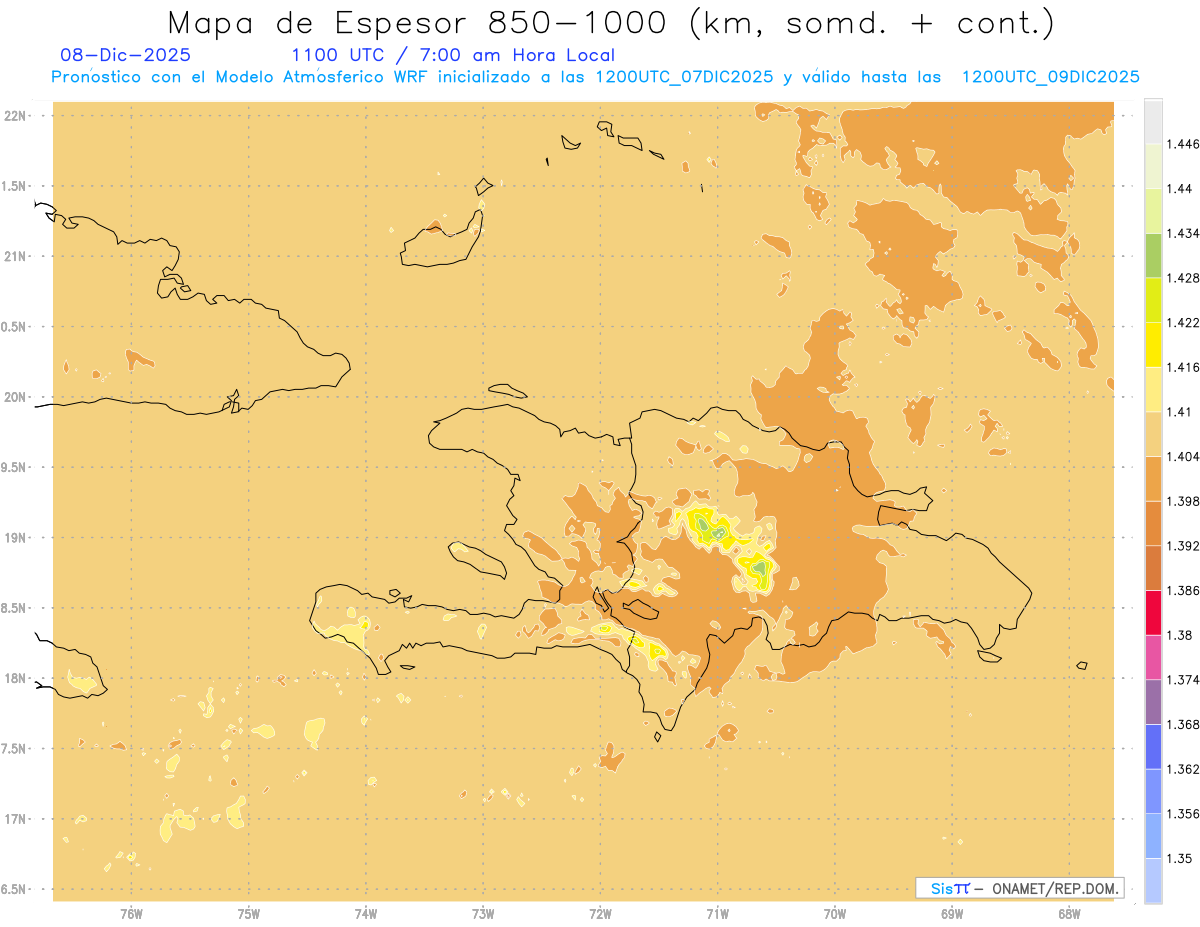Click the colorbar value '1.362'
This screenshot has height=927, width=1200.
pyautogui.click(x=1184, y=769)
